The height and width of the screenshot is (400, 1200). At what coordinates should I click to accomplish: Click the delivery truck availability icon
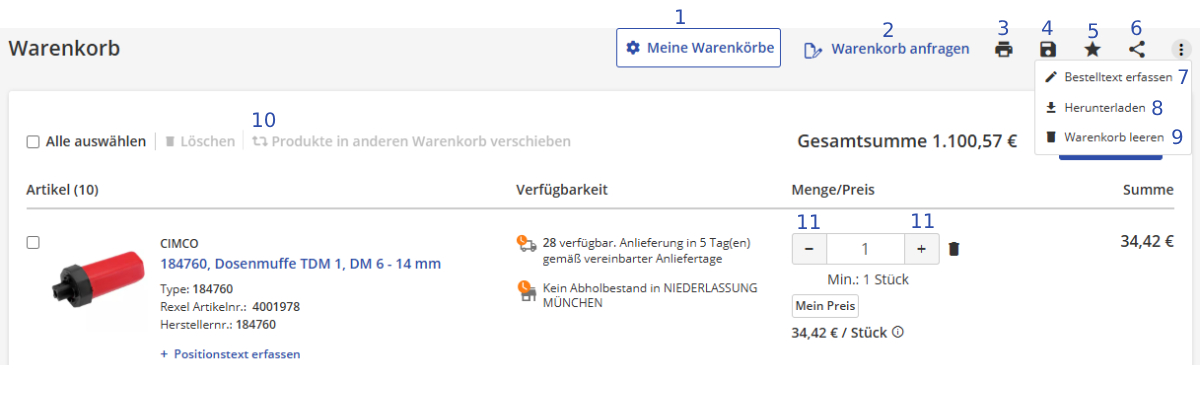coord(525,243)
